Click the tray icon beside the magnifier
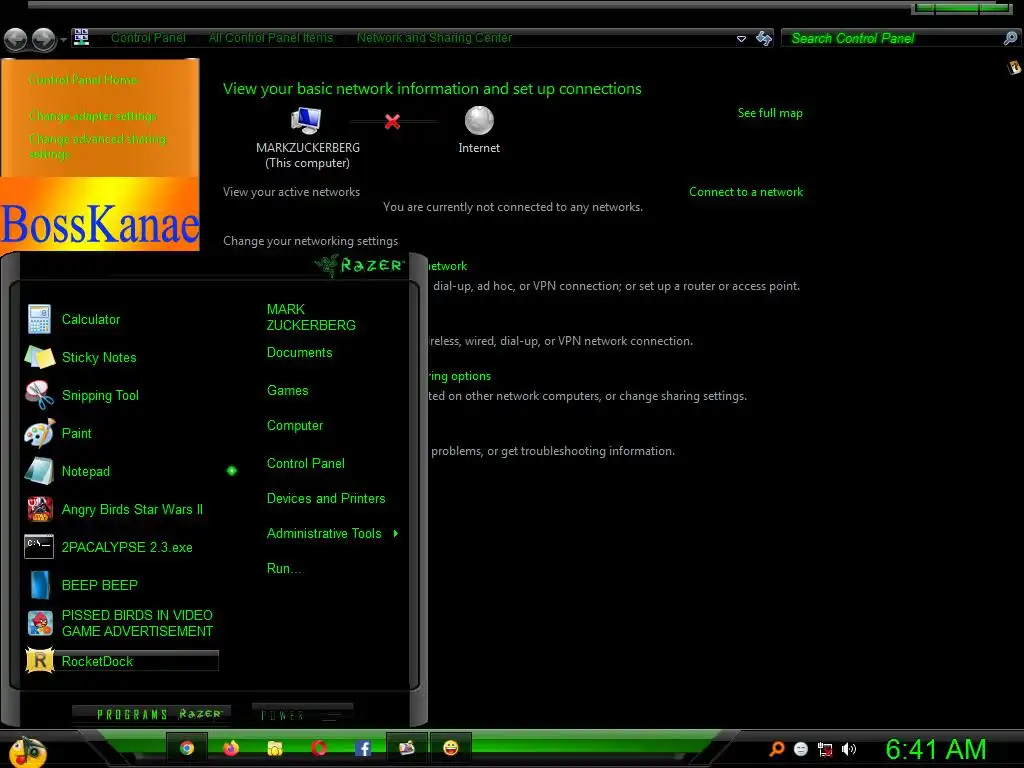 801,749
